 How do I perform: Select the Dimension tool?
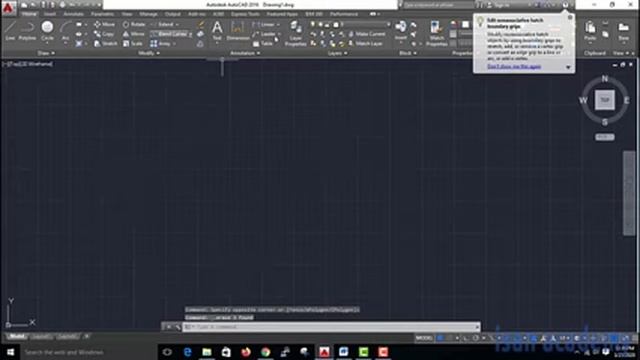point(238,31)
